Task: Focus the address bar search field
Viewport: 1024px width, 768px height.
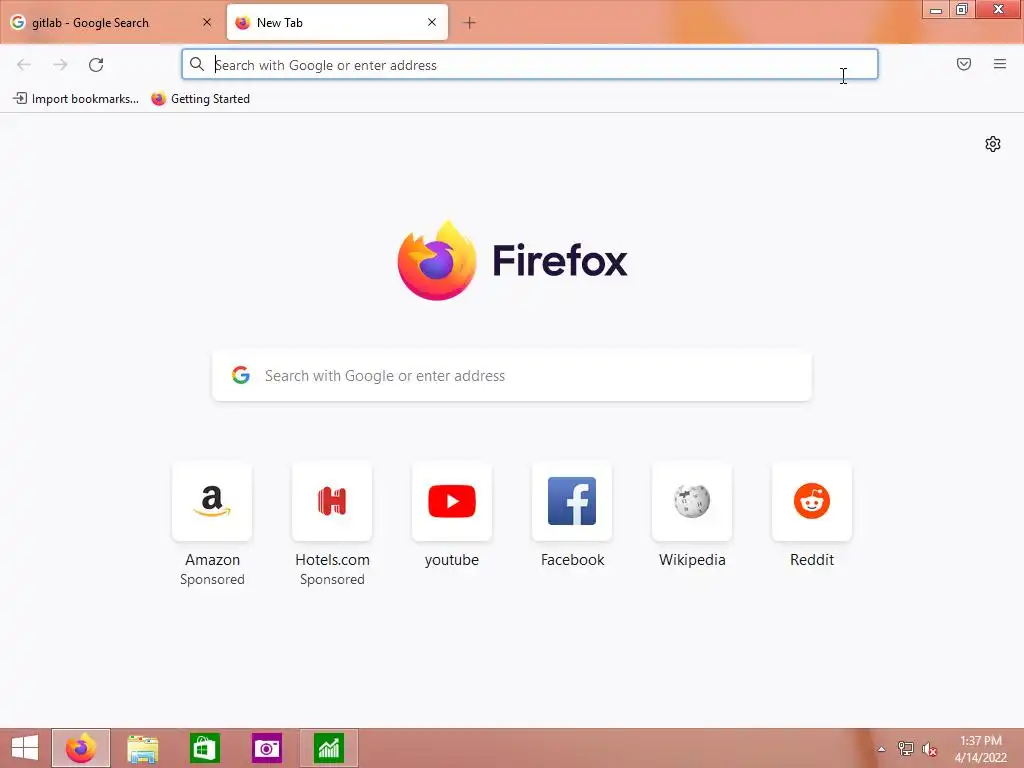Action: coord(530,65)
